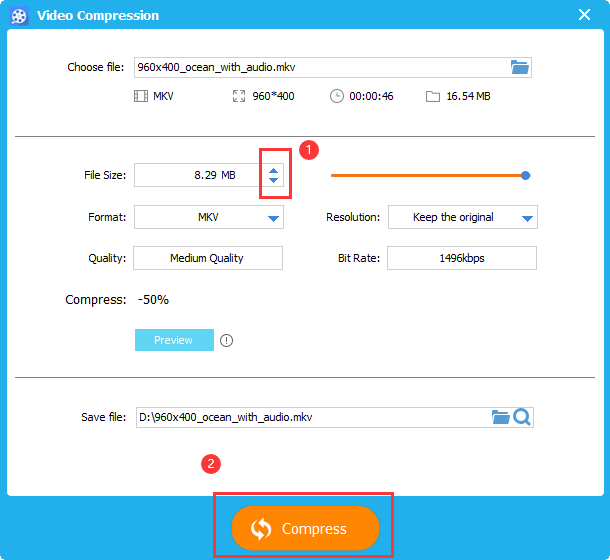Increase file size with the up arrow
610x560 pixels.
274,170
